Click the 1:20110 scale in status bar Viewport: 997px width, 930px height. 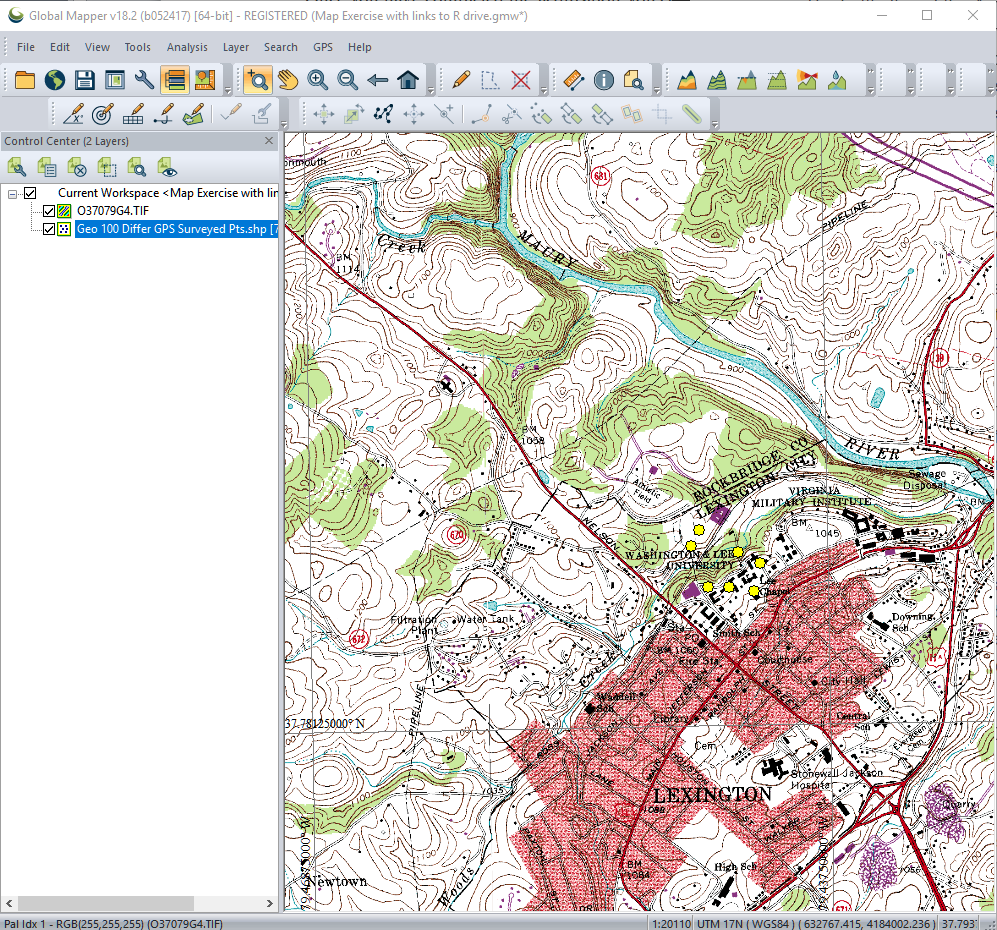tap(670, 924)
